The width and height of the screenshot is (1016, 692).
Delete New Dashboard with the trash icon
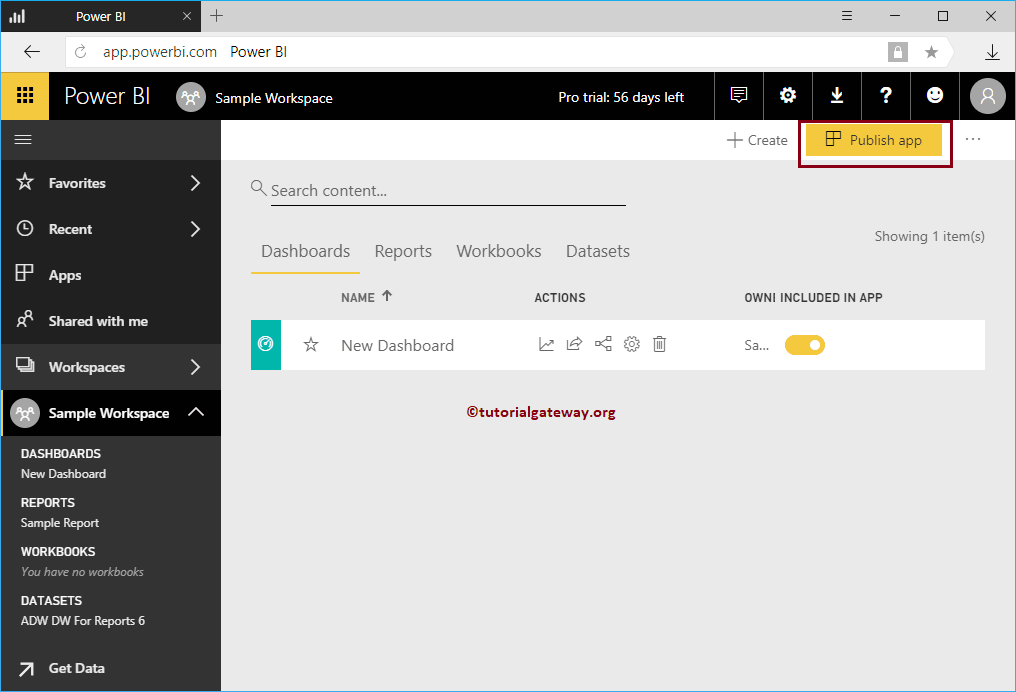click(x=659, y=343)
